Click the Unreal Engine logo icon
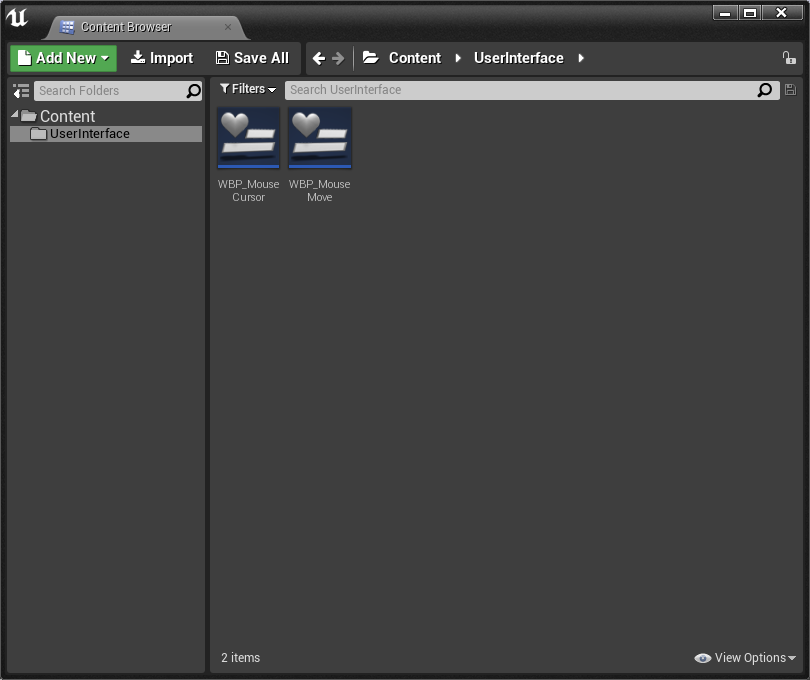The width and height of the screenshot is (810, 680). (17, 18)
